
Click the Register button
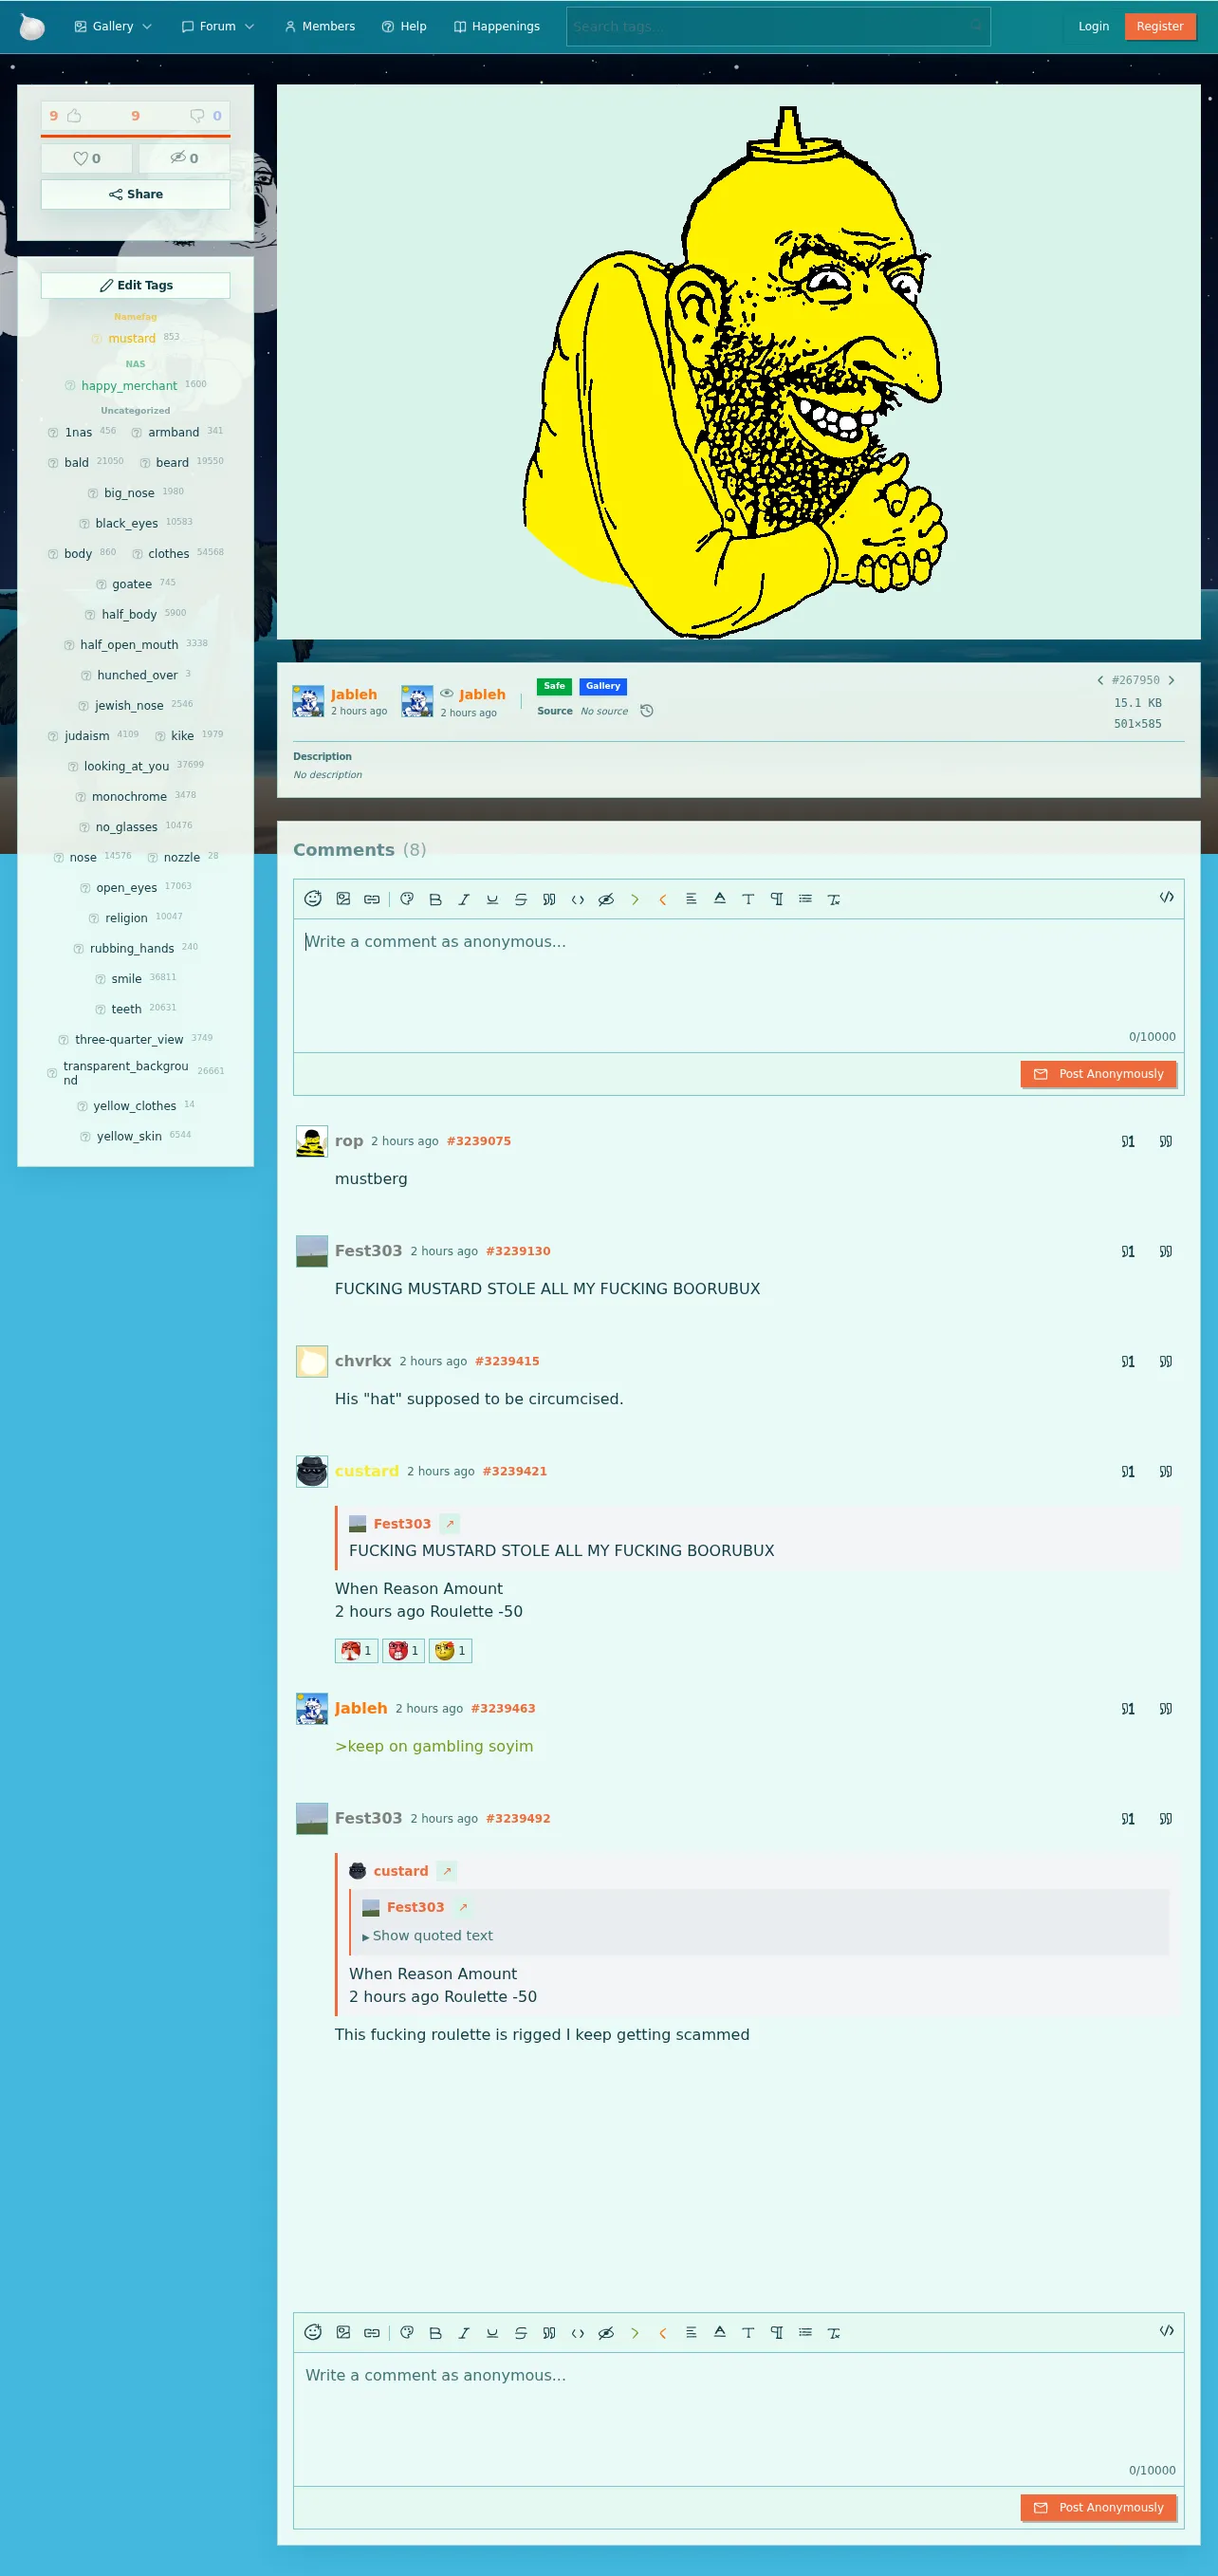(1160, 26)
